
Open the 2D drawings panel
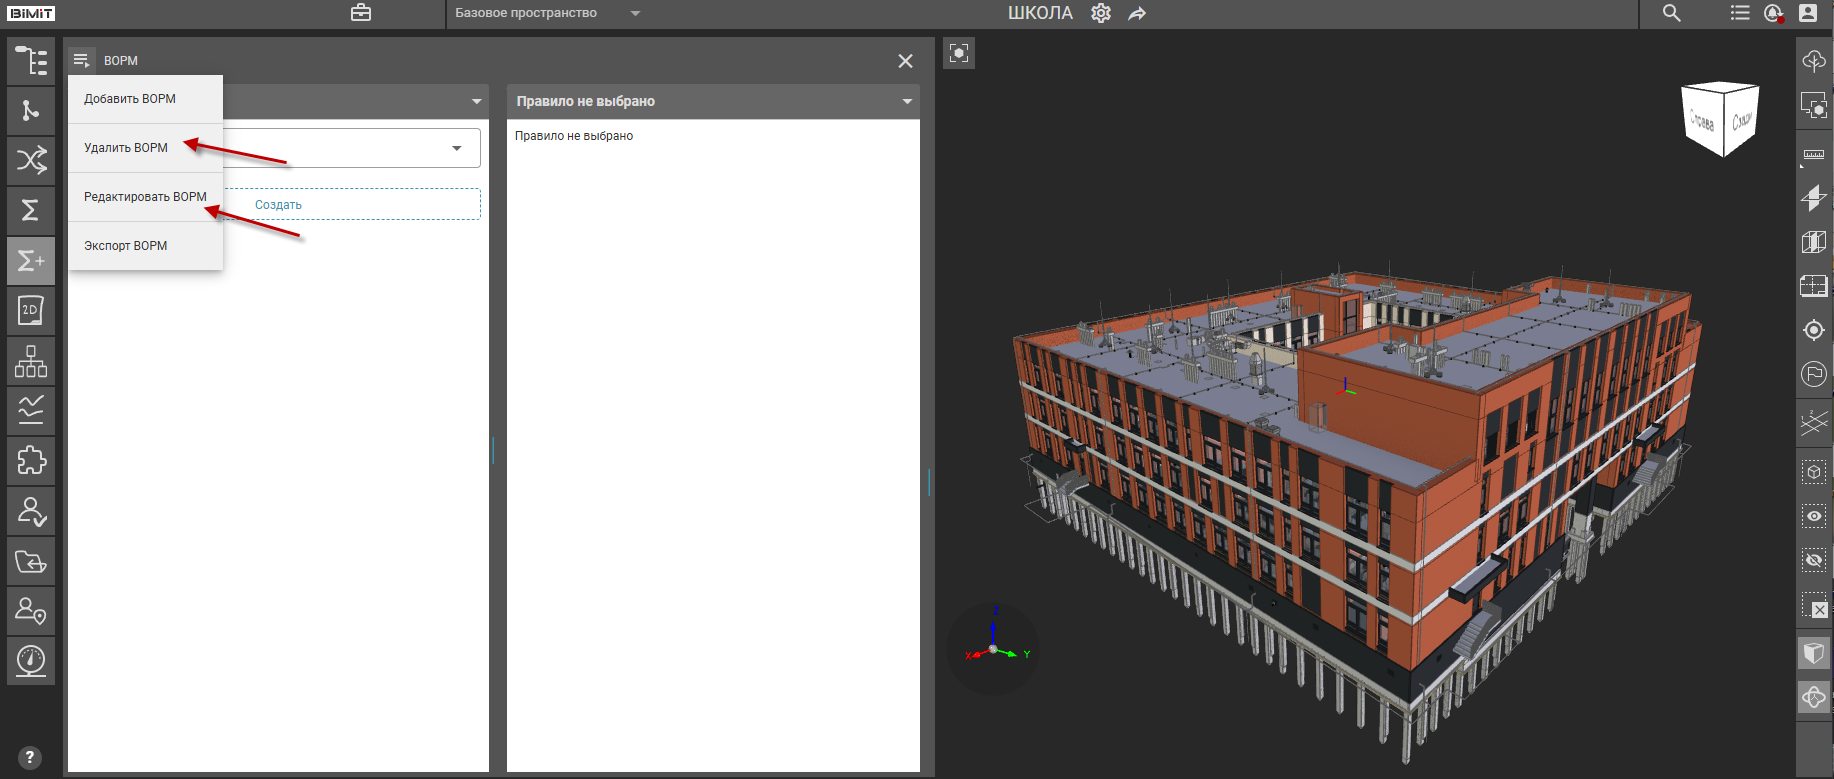pyautogui.click(x=31, y=311)
